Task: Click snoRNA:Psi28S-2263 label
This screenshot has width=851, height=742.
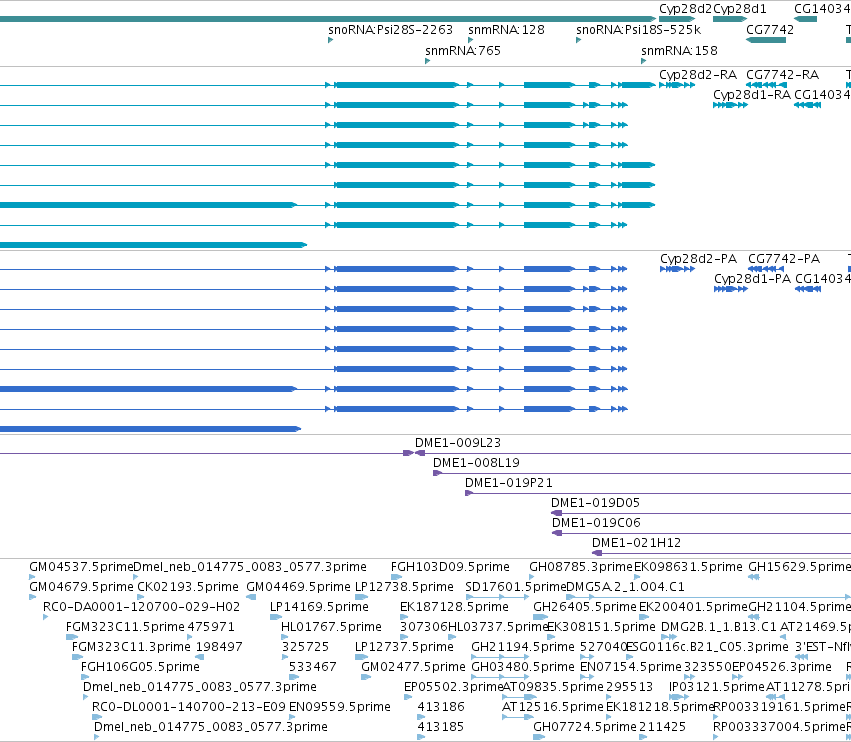Action: click(390, 30)
